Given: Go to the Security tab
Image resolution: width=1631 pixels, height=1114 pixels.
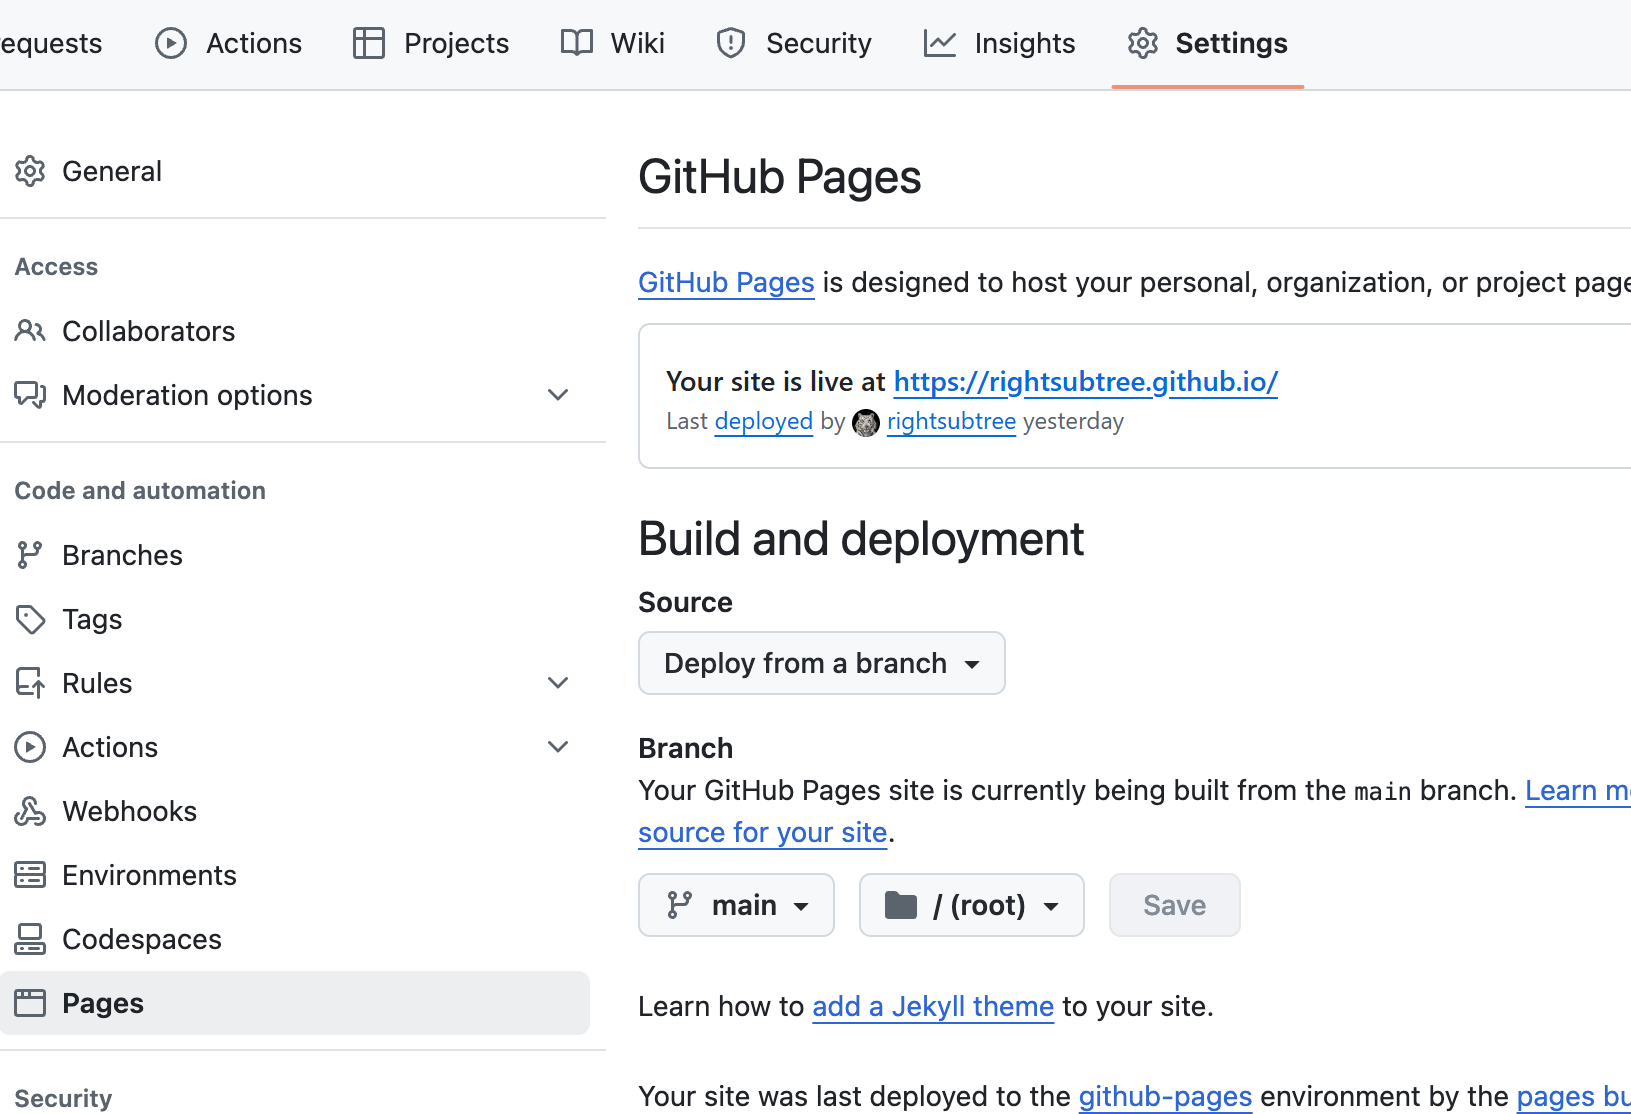Looking at the screenshot, I should (x=794, y=43).
